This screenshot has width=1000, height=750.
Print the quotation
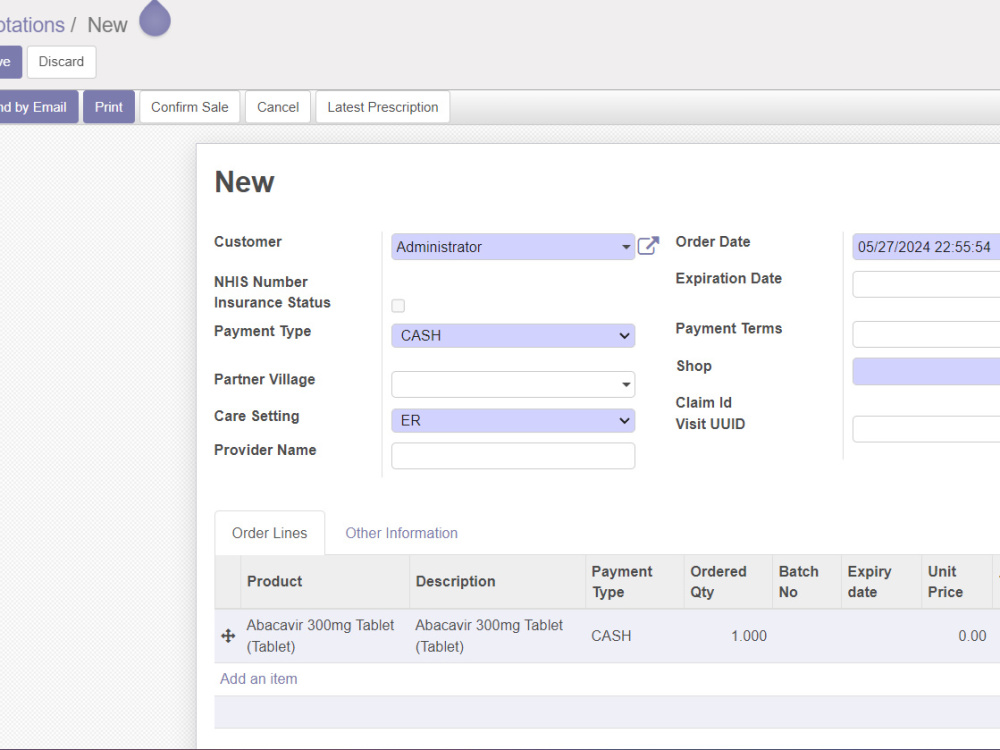(108, 106)
